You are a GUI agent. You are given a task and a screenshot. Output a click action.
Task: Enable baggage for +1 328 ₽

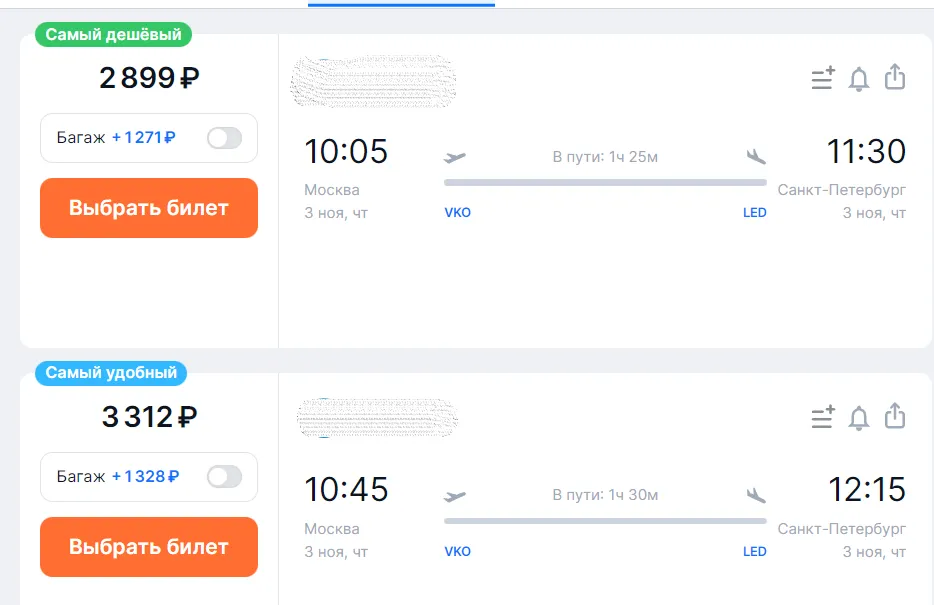click(224, 477)
